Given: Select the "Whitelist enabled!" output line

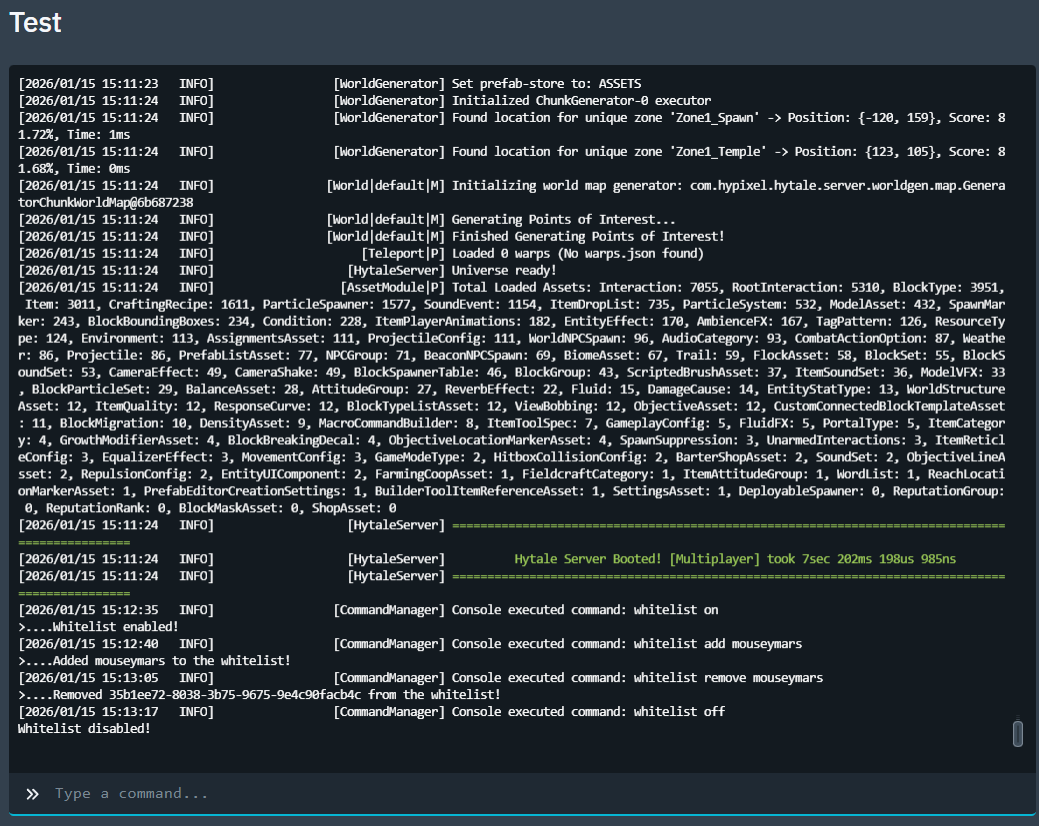Looking at the screenshot, I should coord(98,627).
